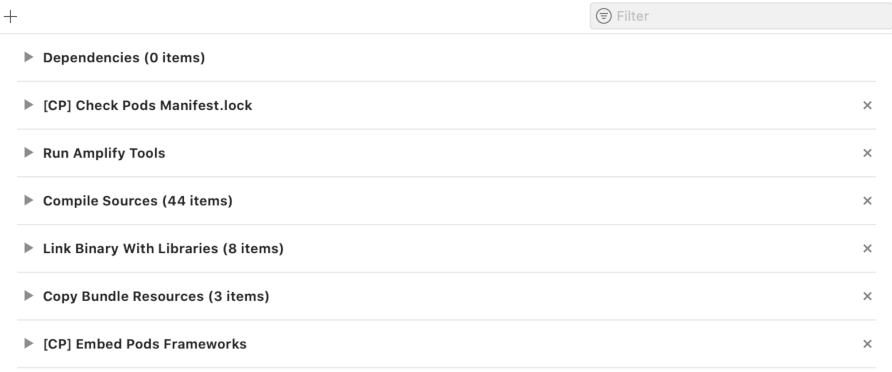Expand the Run Amplify Tools phase
This screenshot has width=892, height=372.
click(x=28, y=152)
